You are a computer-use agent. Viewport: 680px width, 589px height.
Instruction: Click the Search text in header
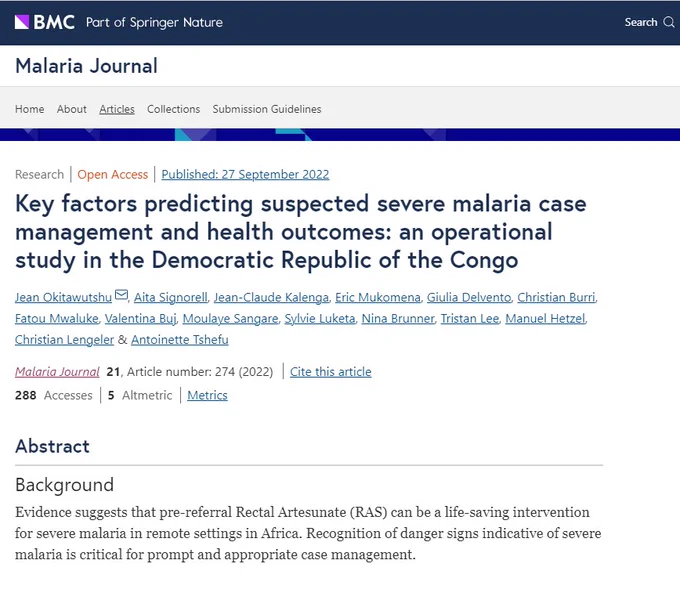(641, 22)
